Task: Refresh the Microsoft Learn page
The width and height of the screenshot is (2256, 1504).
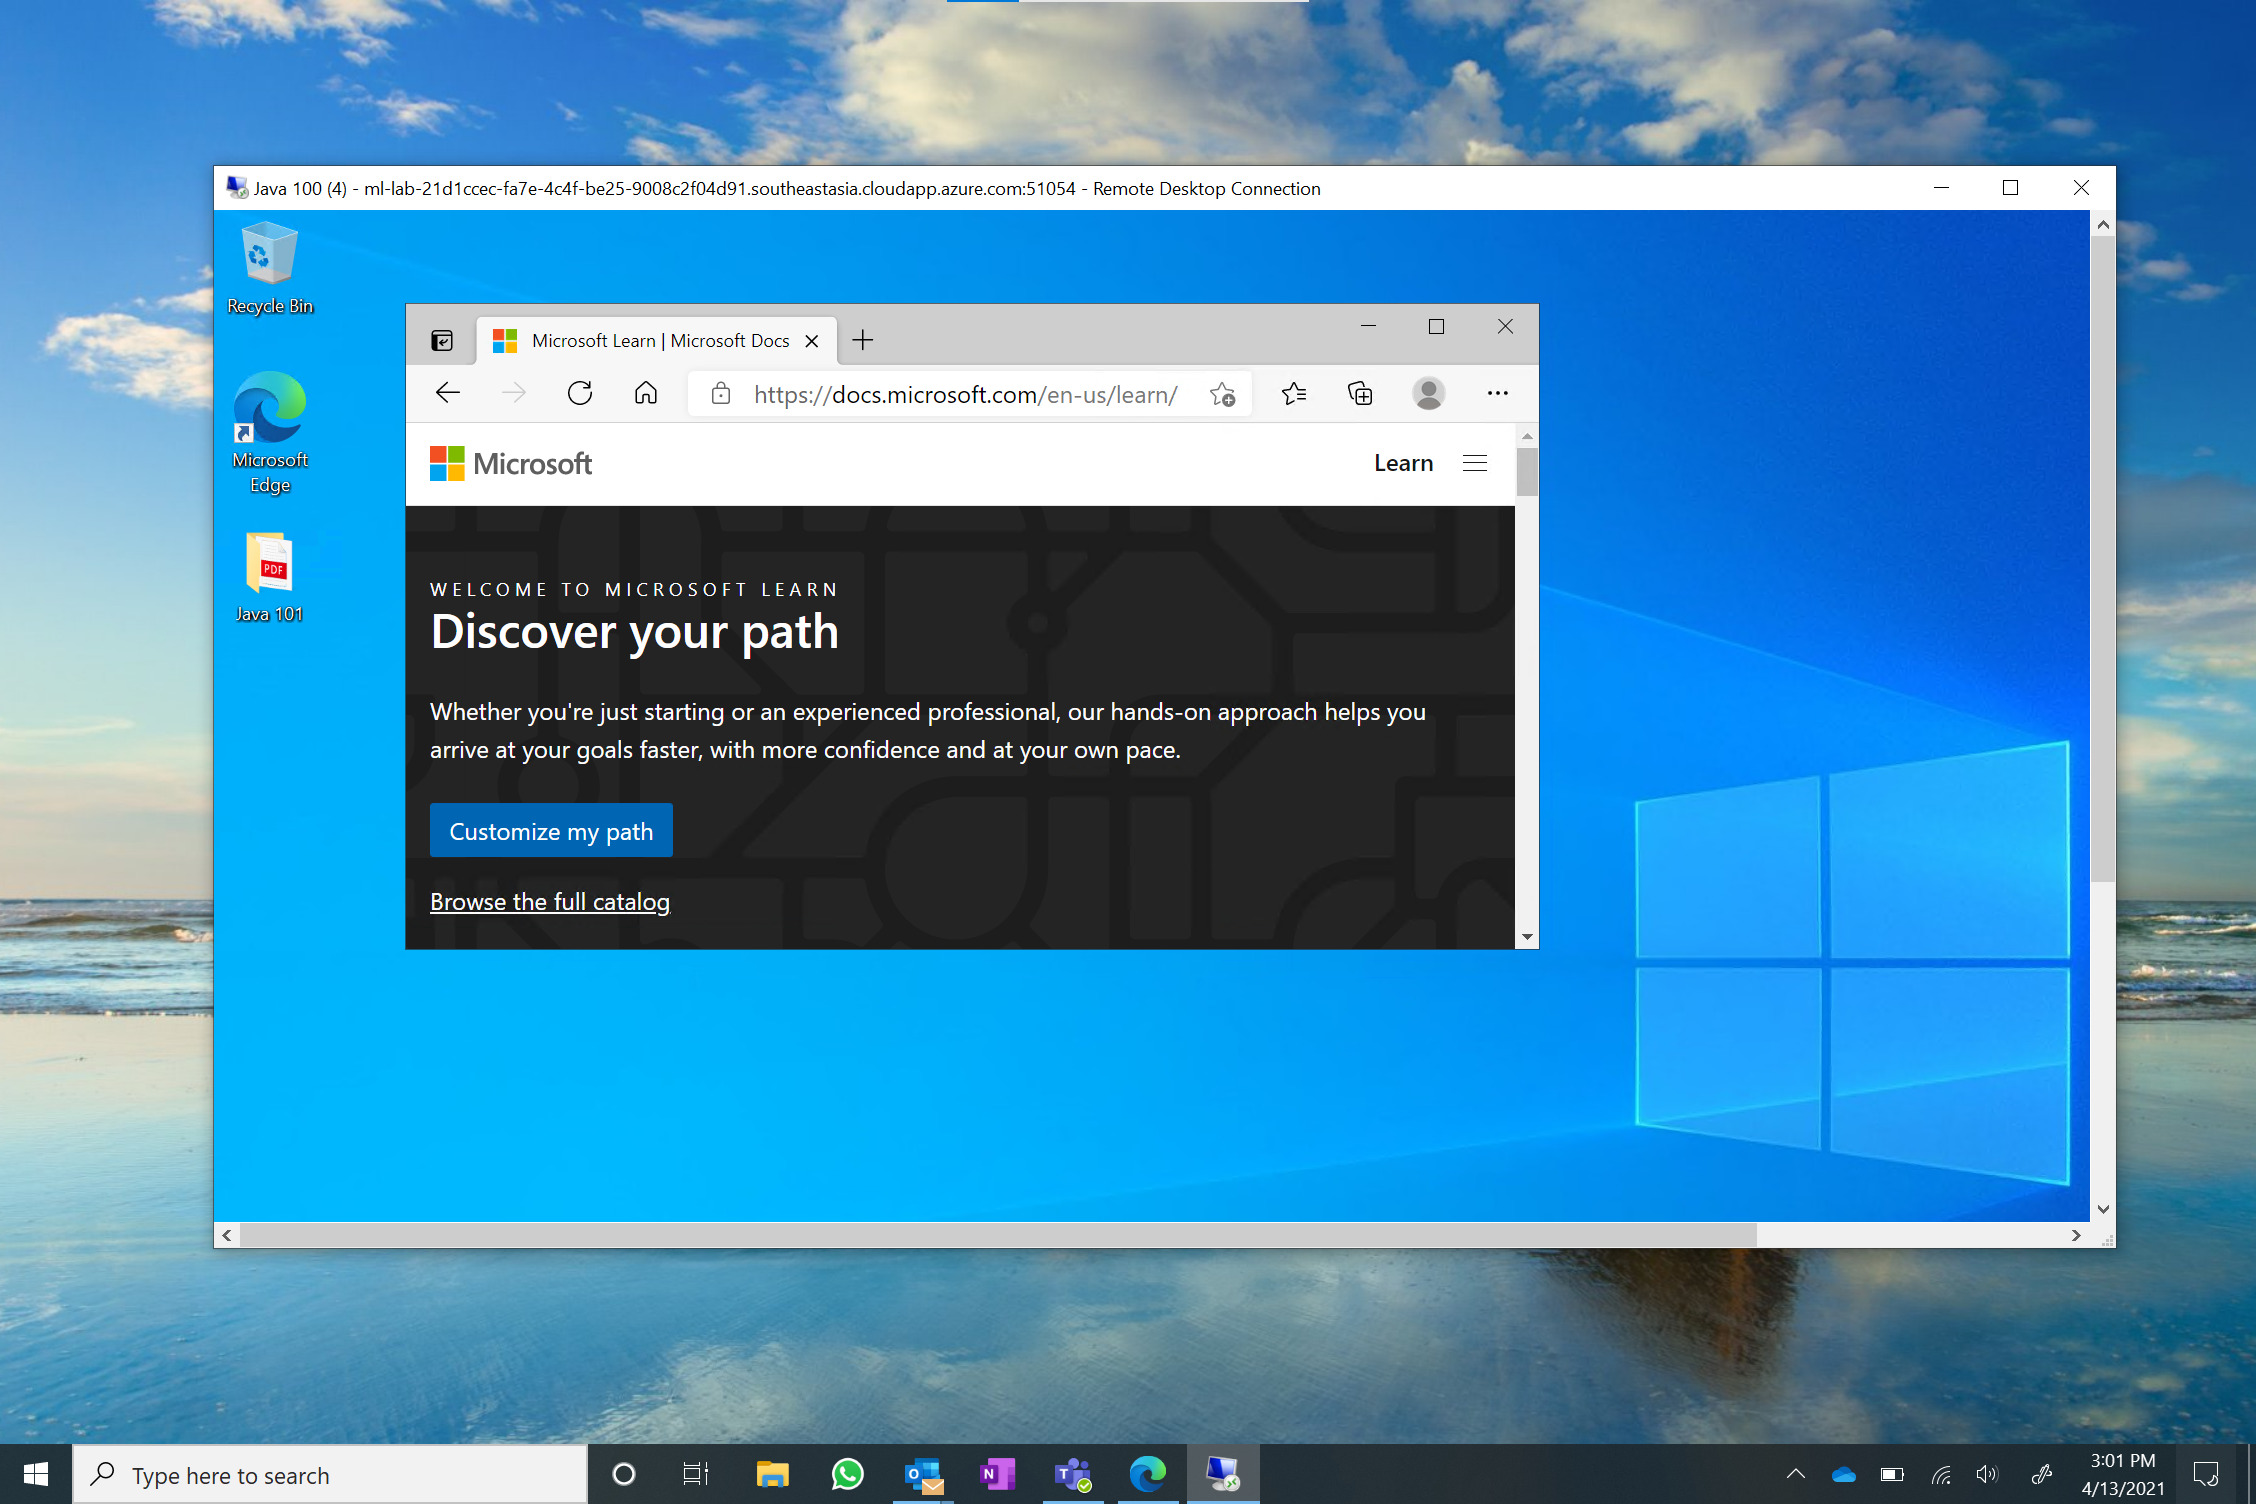Action: pos(580,393)
